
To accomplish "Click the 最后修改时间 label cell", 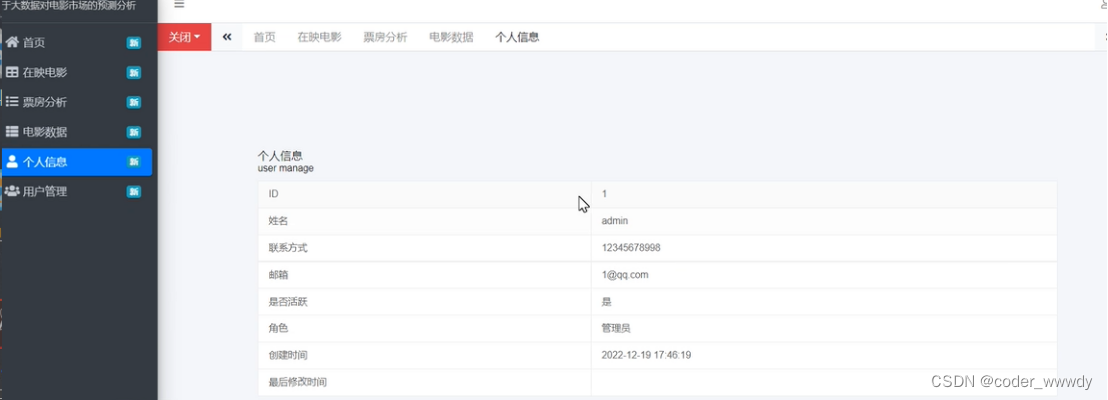I will [425, 382].
